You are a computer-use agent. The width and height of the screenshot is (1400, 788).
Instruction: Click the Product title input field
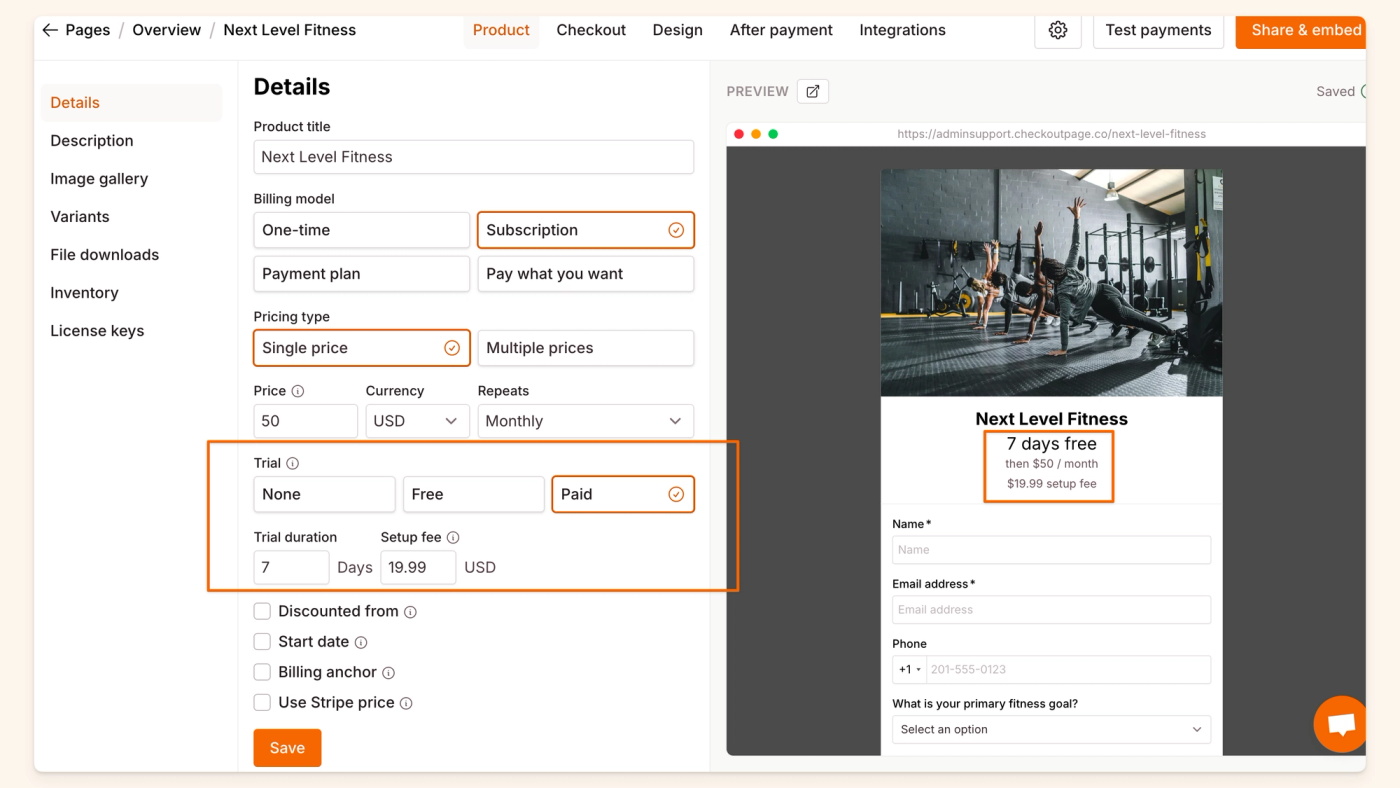pos(473,157)
